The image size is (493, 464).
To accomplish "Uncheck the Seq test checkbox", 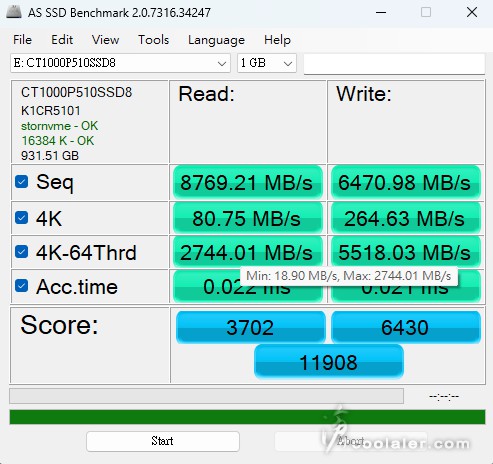I will click(22, 182).
